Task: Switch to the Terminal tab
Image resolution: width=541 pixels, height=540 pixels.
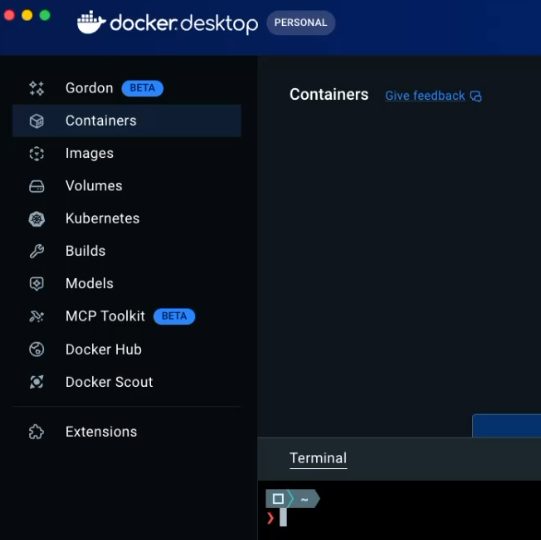Action: coord(318,459)
